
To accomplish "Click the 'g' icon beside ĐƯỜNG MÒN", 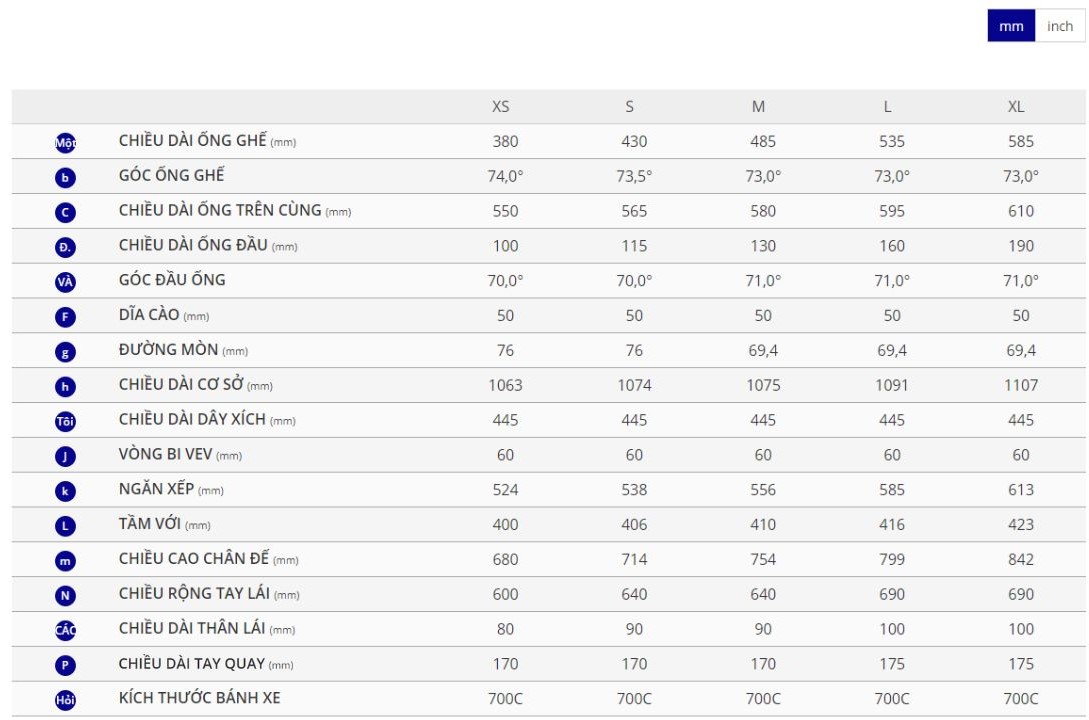I will click(65, 352).
